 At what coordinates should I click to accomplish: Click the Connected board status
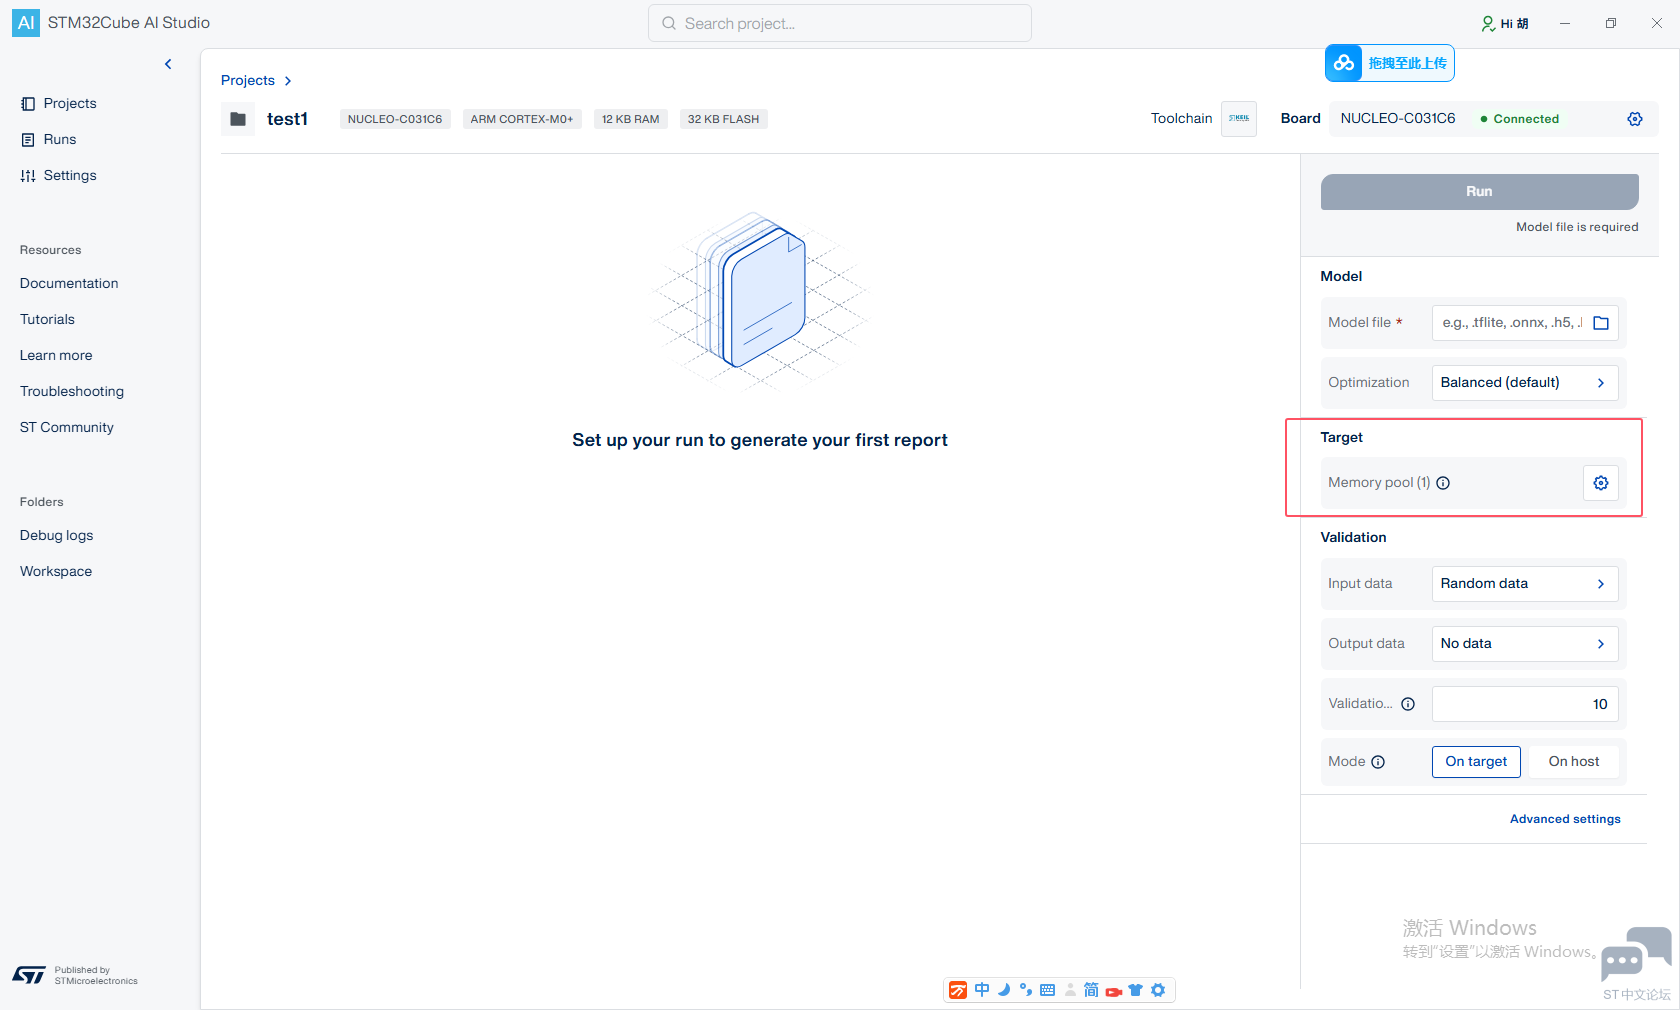click(1520, 119)
